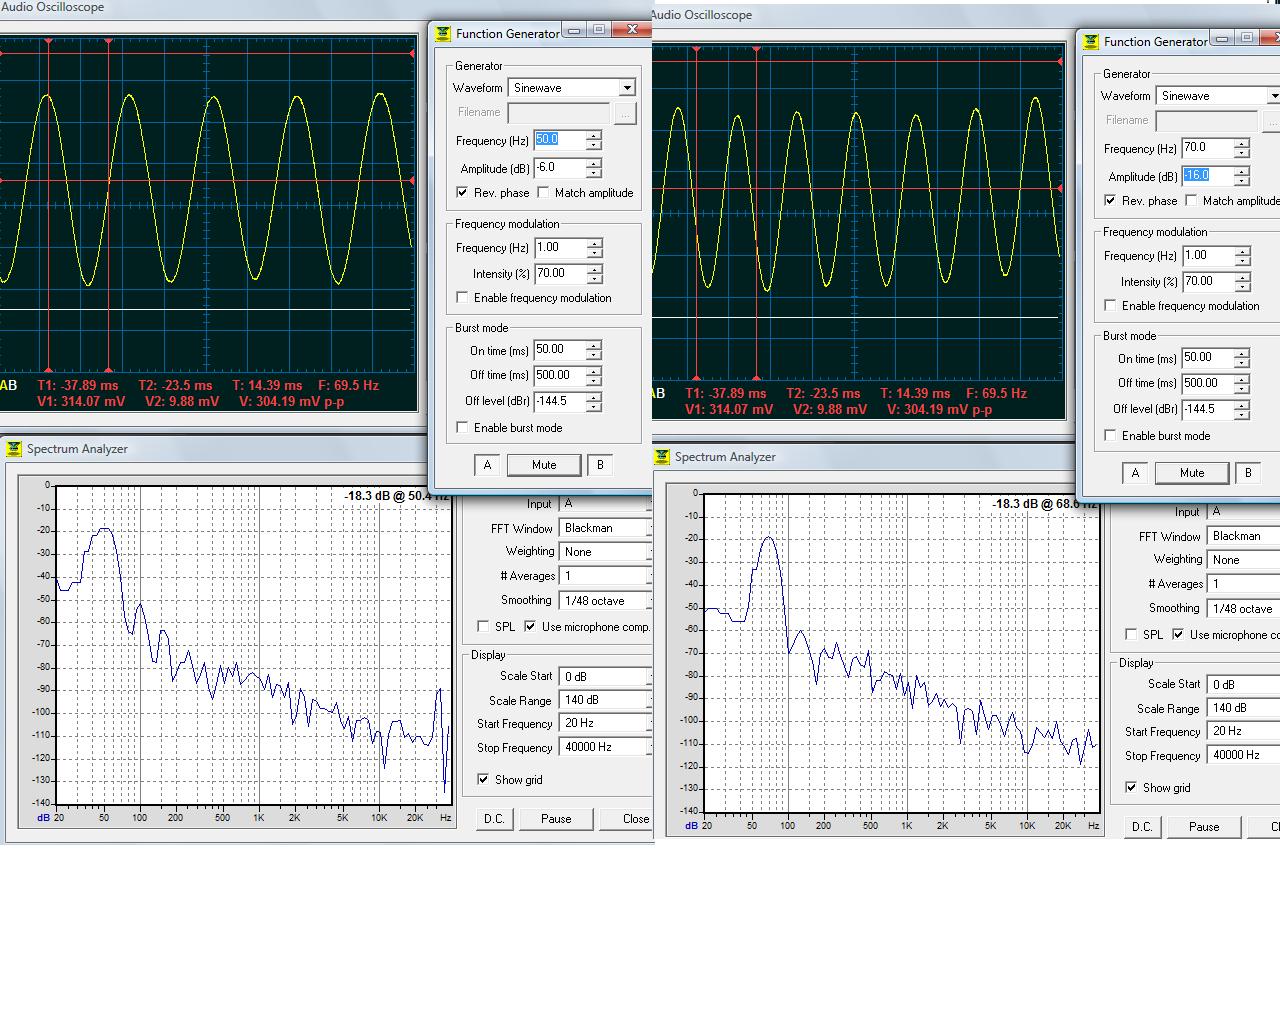Click the D.C. button in the 50.4 Hz analyzer
This screenshot has height=1024, width=1280.
[494, 819]
